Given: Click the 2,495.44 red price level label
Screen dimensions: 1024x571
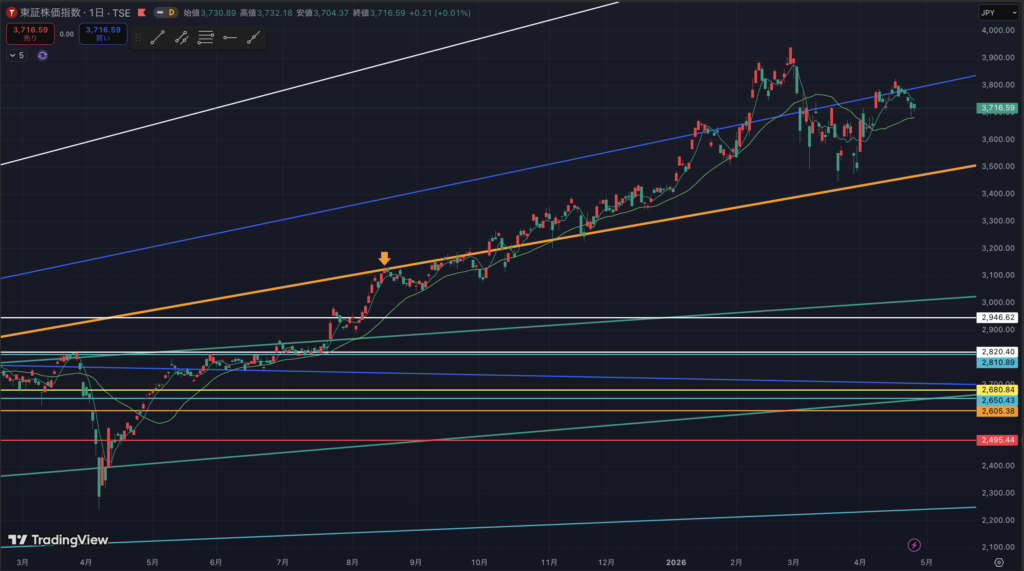Looking at the screenshot, I should coord(998,440).
